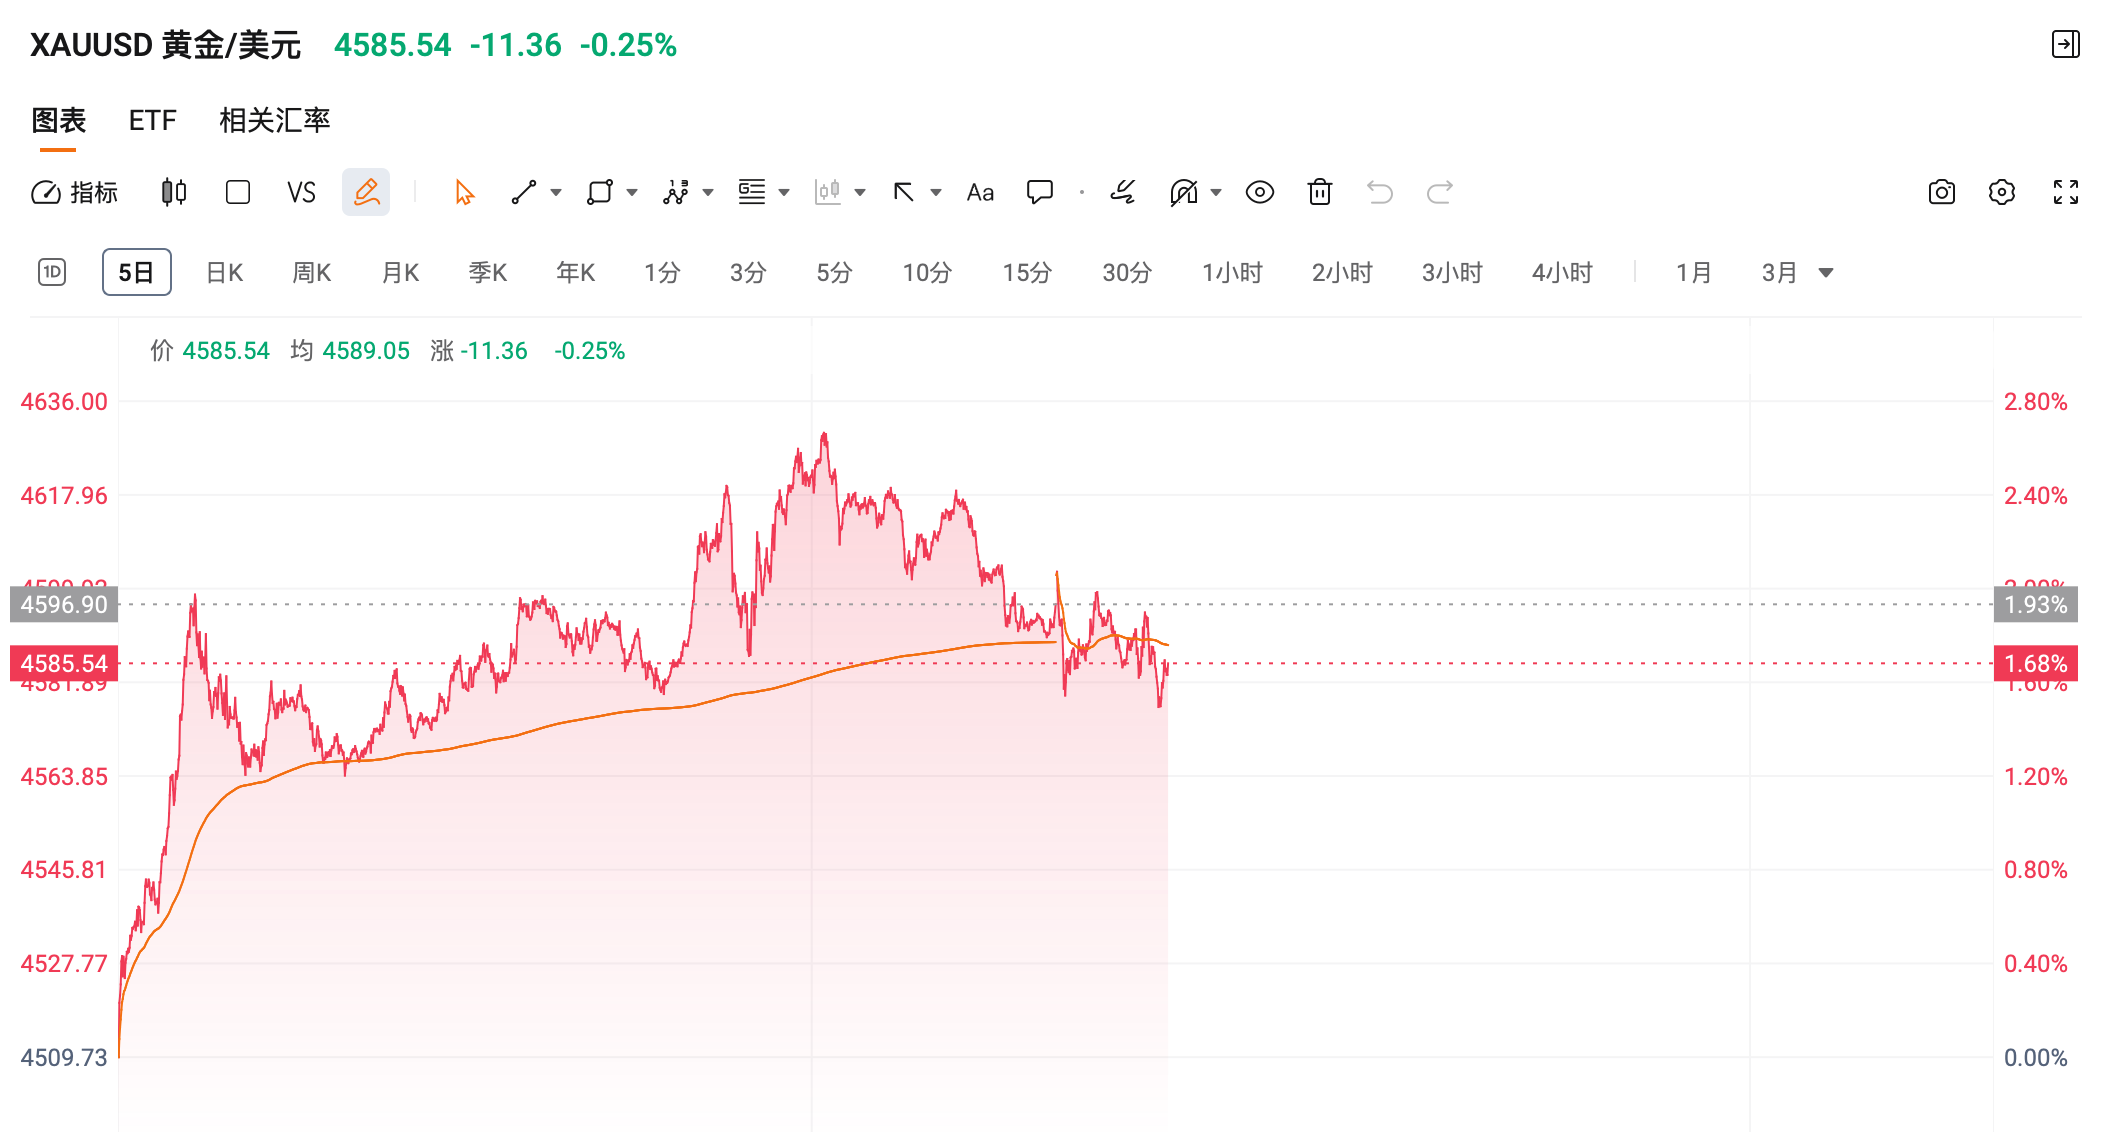Toggle drawing visibility with eye icon
2114x1132 pixels.
(1260, 192)
